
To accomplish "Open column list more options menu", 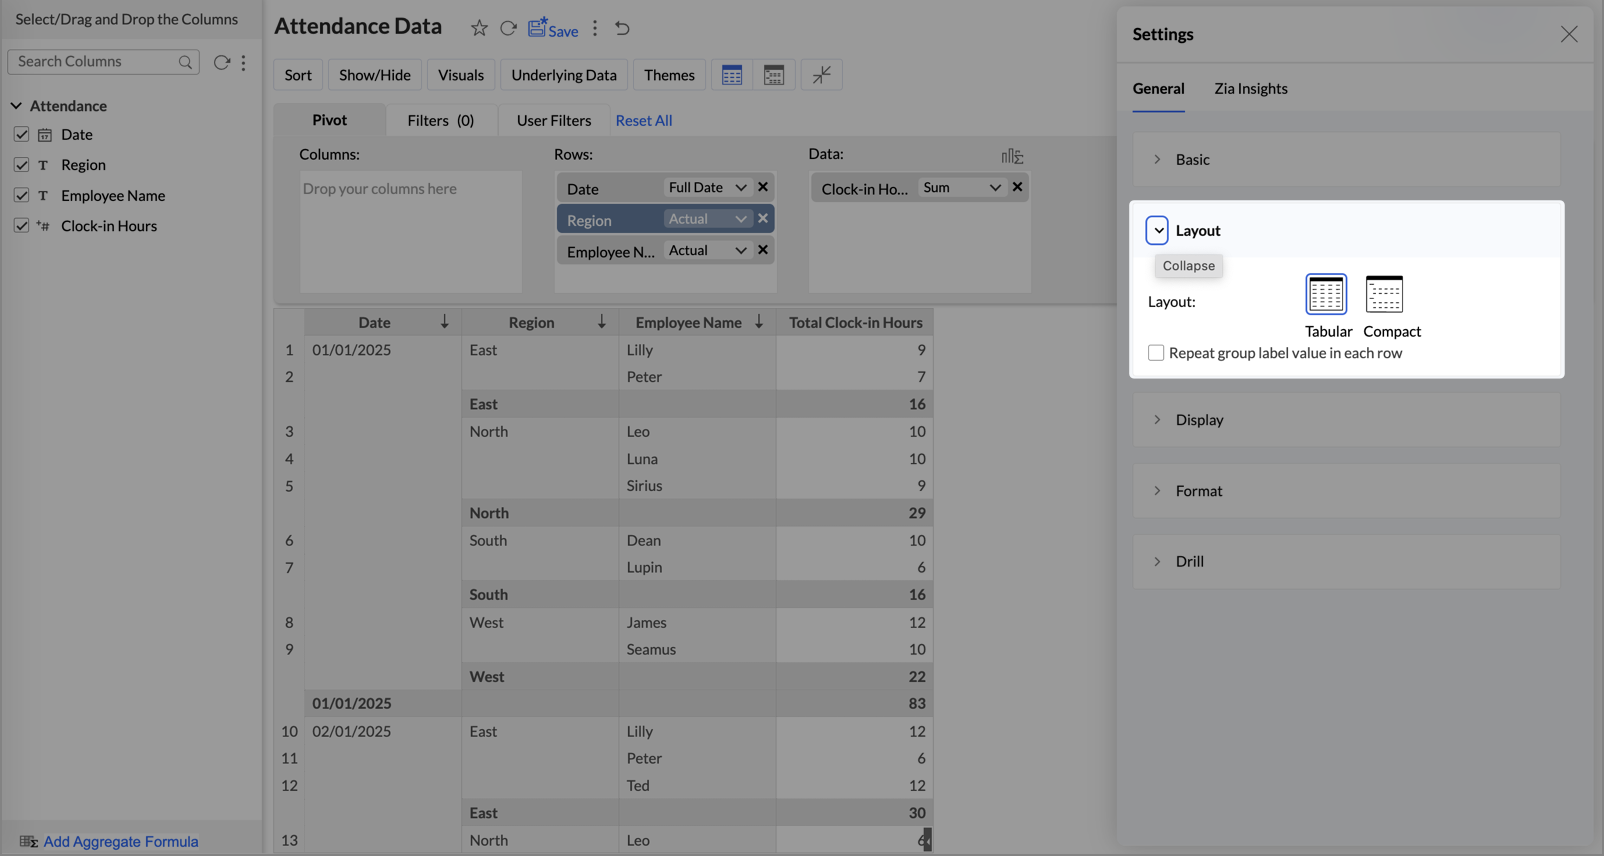I will tap(244, 62).
